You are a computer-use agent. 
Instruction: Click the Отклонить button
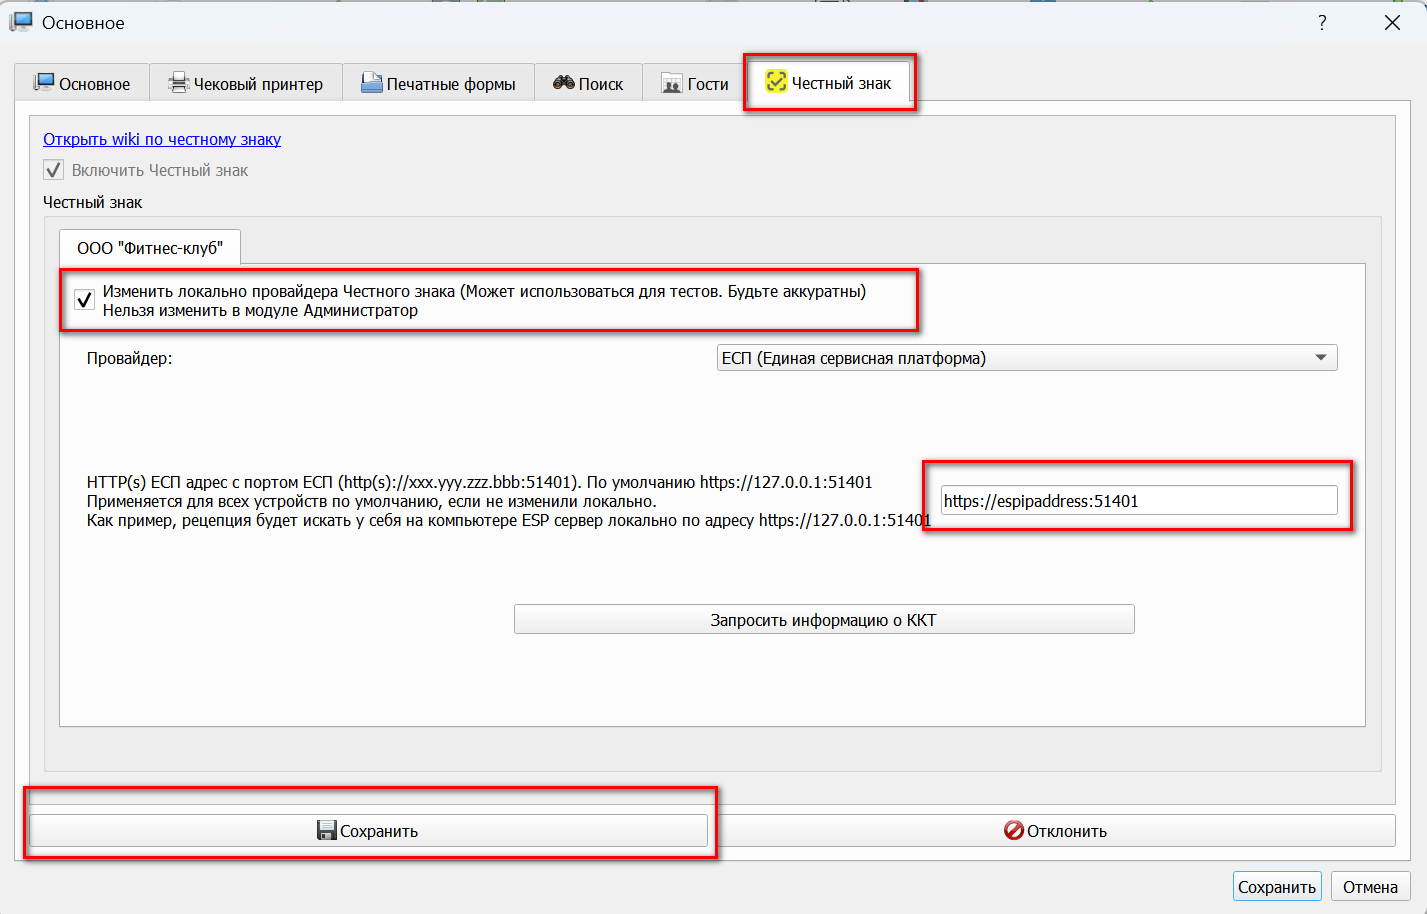click(1056, 830)
